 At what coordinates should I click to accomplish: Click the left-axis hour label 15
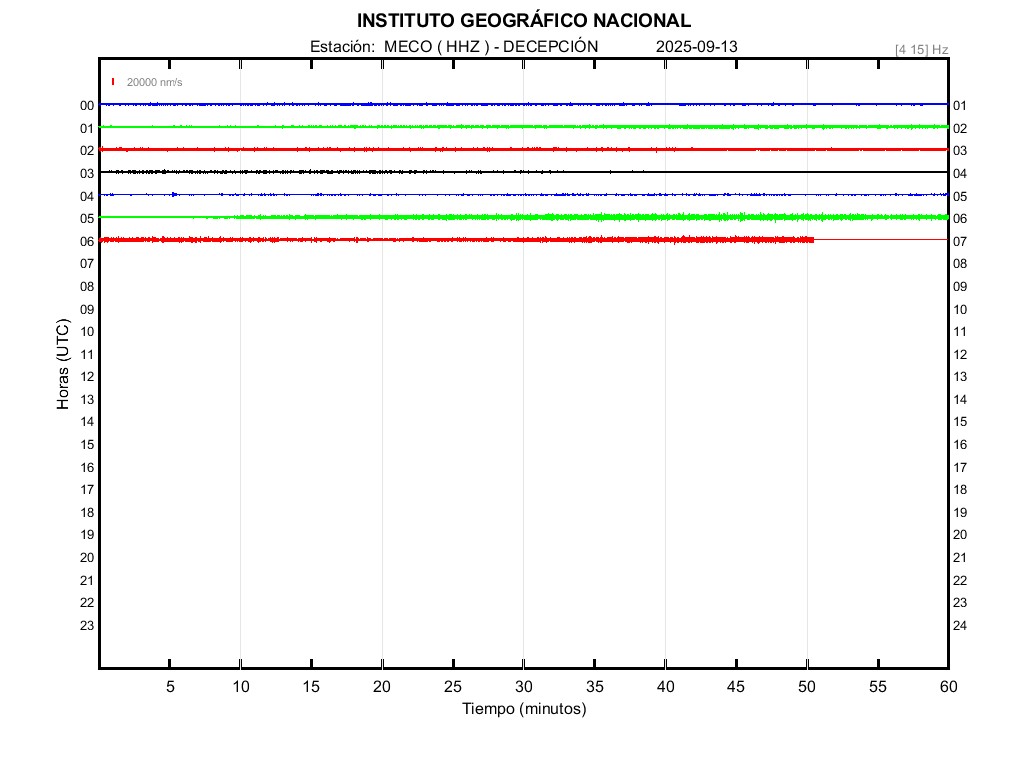pyautogui.click(x=87, y=445)
